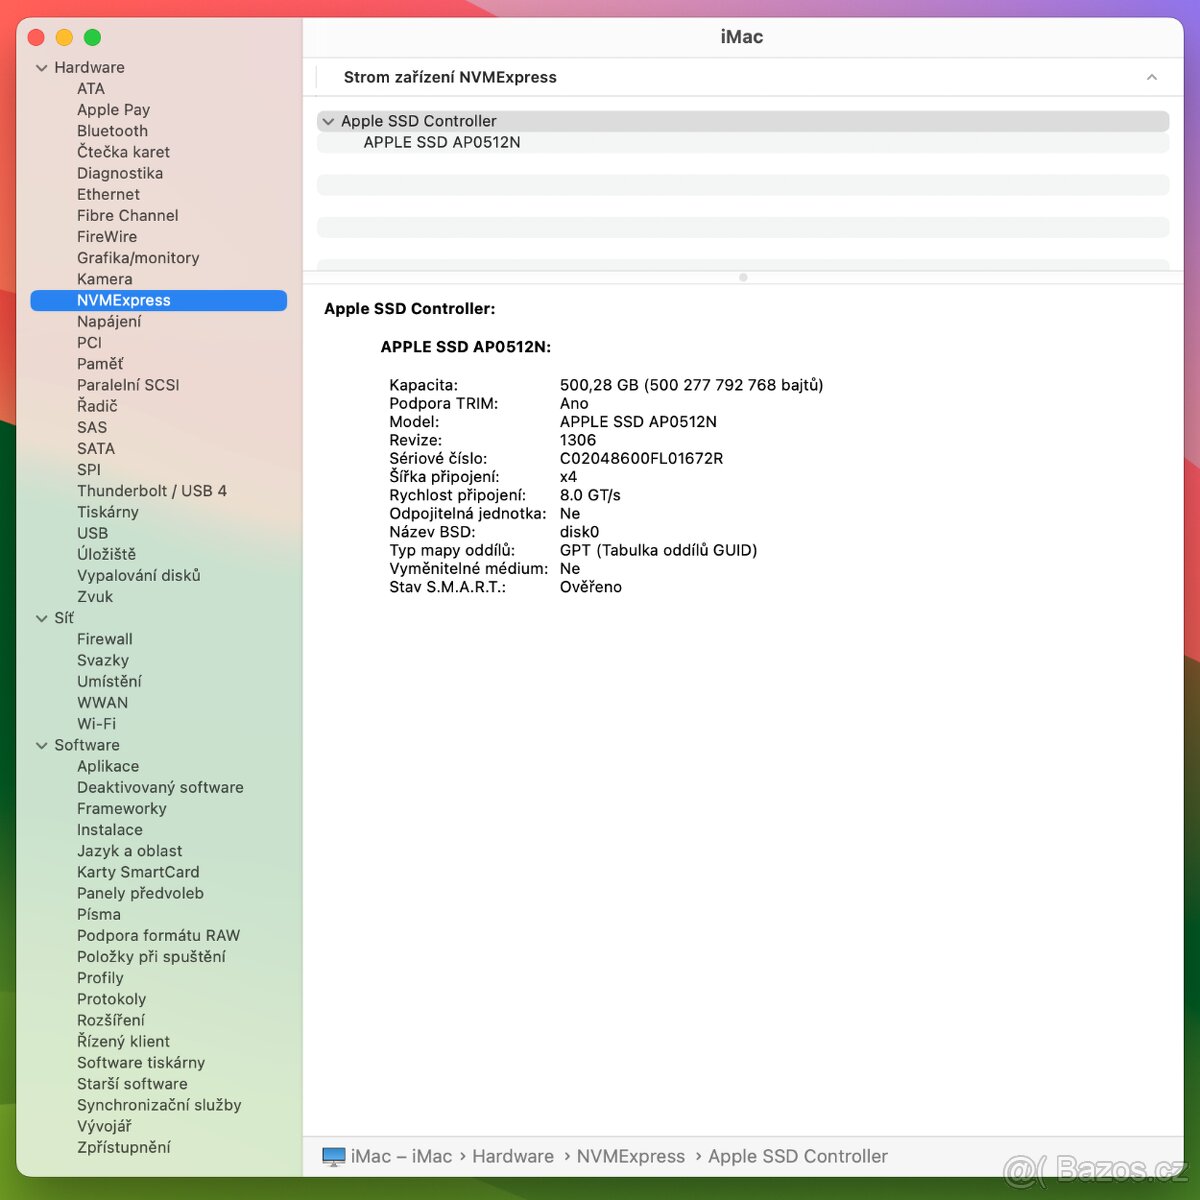Image resolution: width=1200 pixels, height=1200 pixels.
Task: Select Úložiště in the Hardware list
Action: click(x=108, y=554)
